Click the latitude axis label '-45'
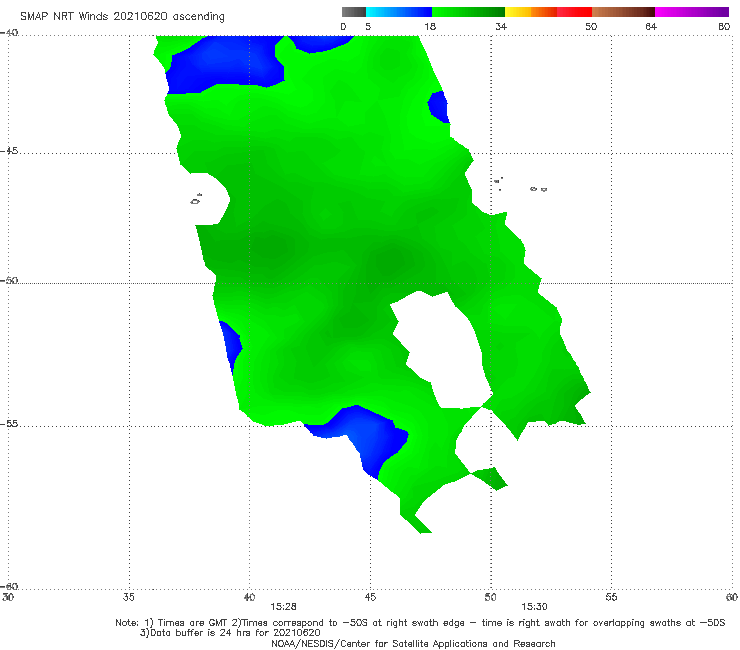Viewport: 740px width, 650px height. tap(9, 151)
